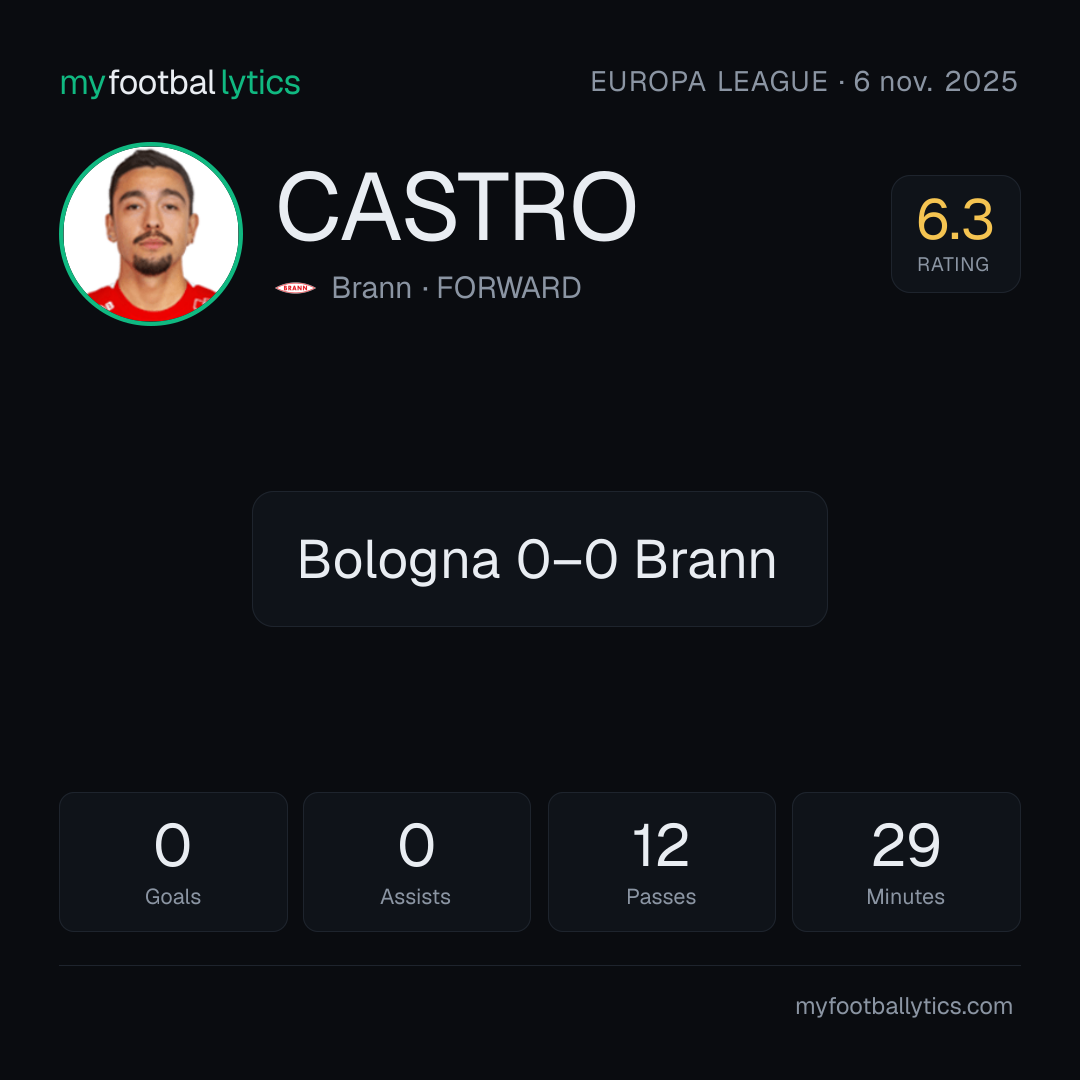Click 6 nov. 2025 date text

click(935, 82)
